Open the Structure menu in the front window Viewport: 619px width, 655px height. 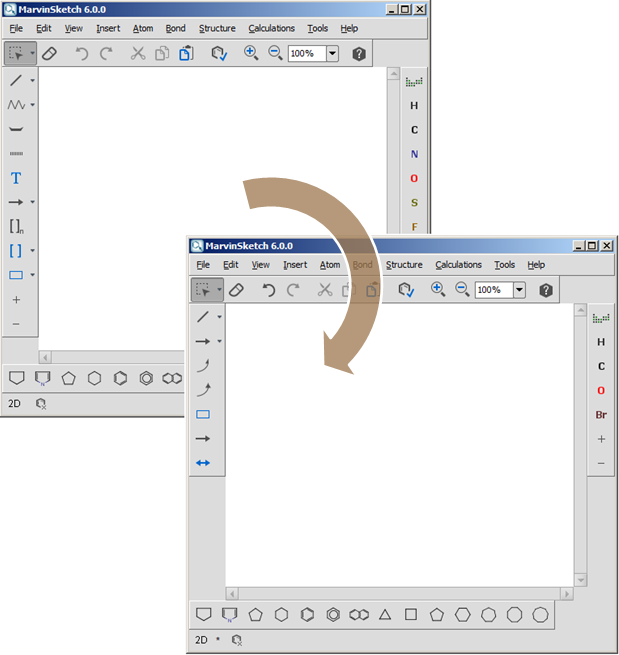click(x=404, y=265)
